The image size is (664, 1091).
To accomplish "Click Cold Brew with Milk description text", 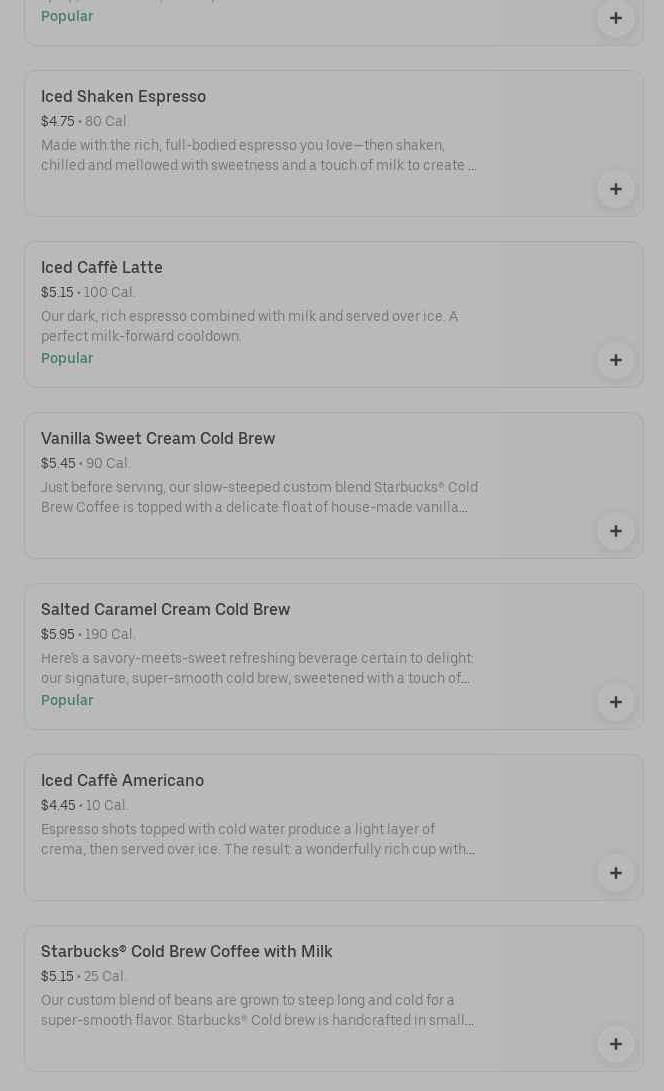I will click(x=257, y=1010).
